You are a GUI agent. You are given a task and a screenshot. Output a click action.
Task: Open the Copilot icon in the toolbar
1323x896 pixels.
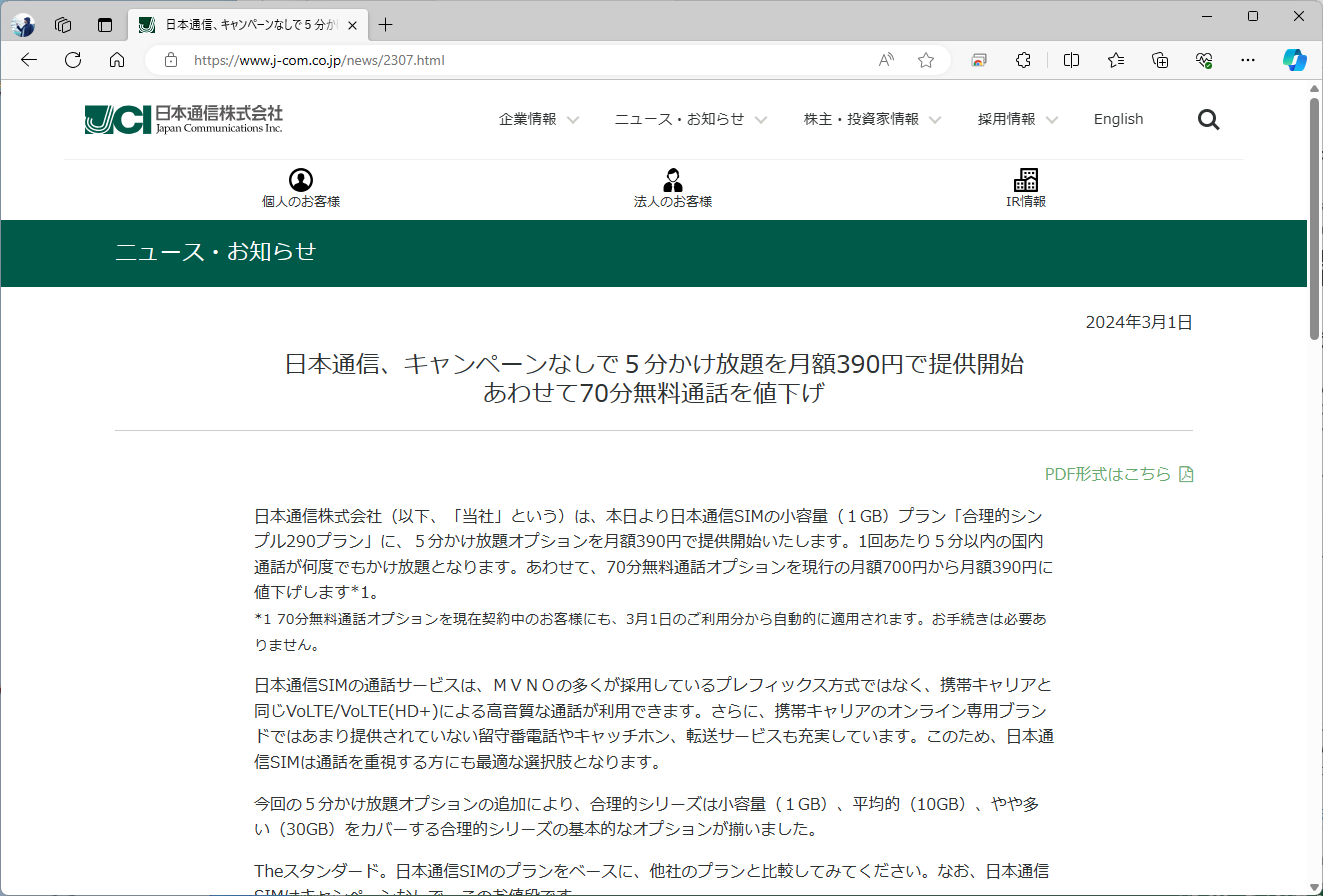pyautogui.click(x=1295, y=60)
